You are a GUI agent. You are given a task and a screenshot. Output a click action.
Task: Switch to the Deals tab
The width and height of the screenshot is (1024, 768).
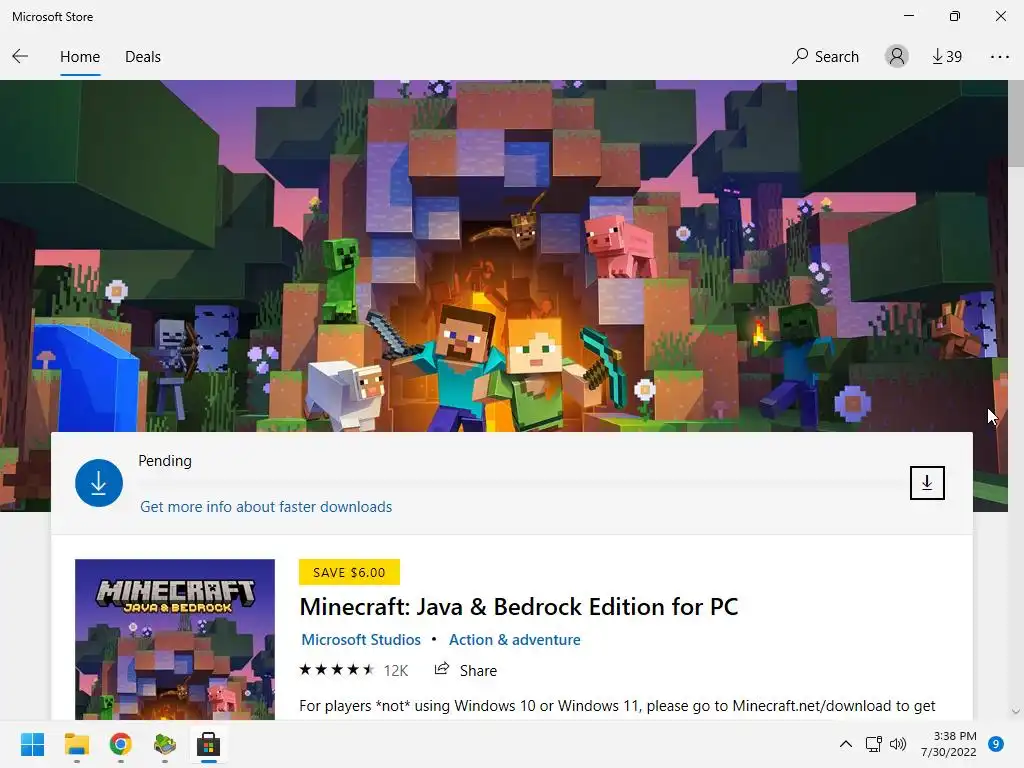[143, 57]
